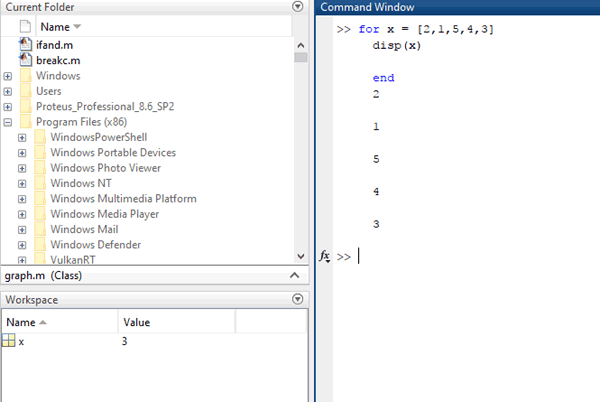The height and width of the screenshot is (402, 600).
Task: Click the ifand.m MATLAB file icon
Action: coord(26,44)
